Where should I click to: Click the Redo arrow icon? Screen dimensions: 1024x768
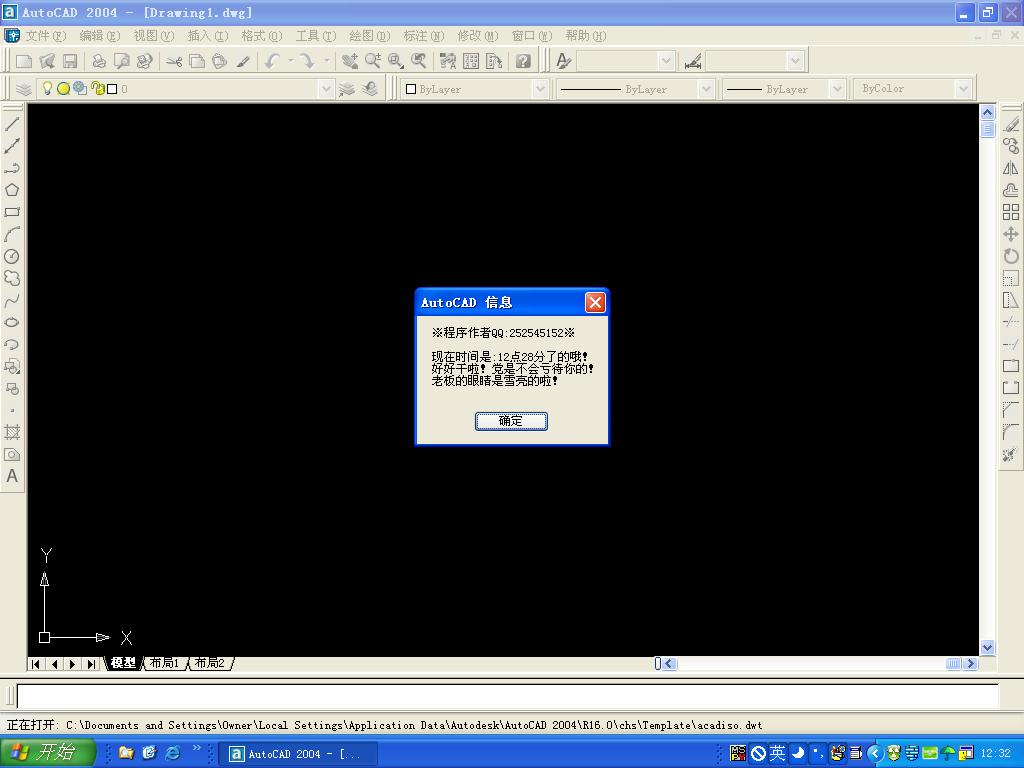(307, 61)
